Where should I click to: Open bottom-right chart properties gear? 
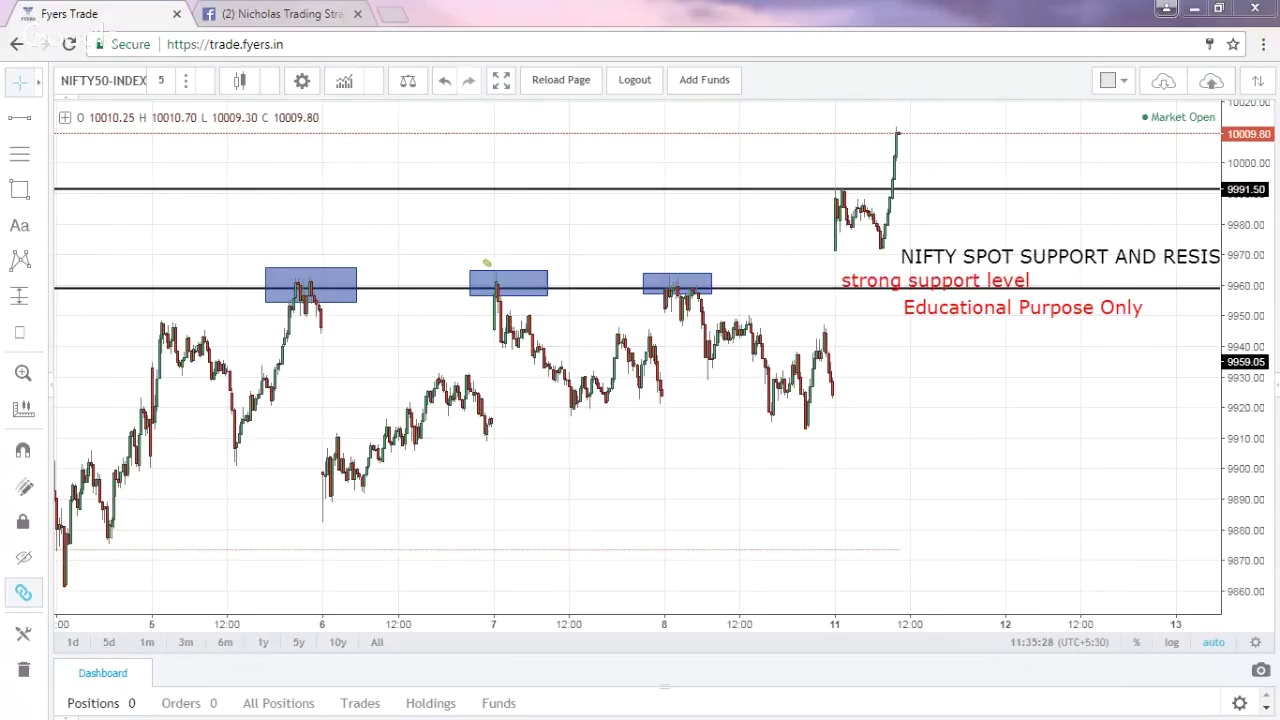coord(1256,642)
